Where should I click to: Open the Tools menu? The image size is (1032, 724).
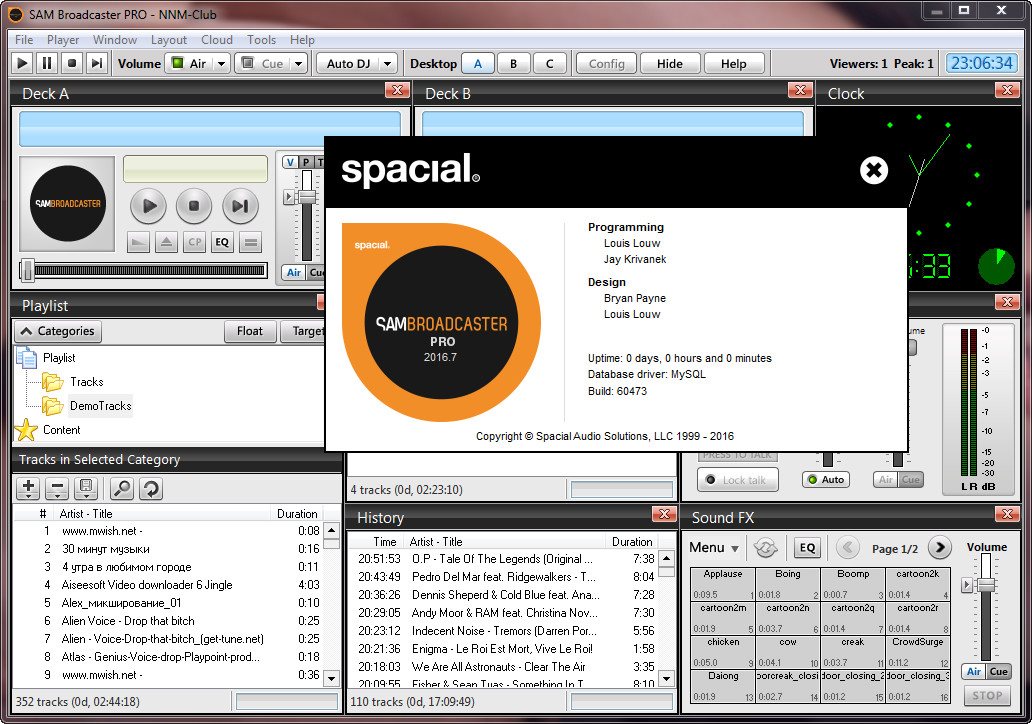tap(261, 40)
